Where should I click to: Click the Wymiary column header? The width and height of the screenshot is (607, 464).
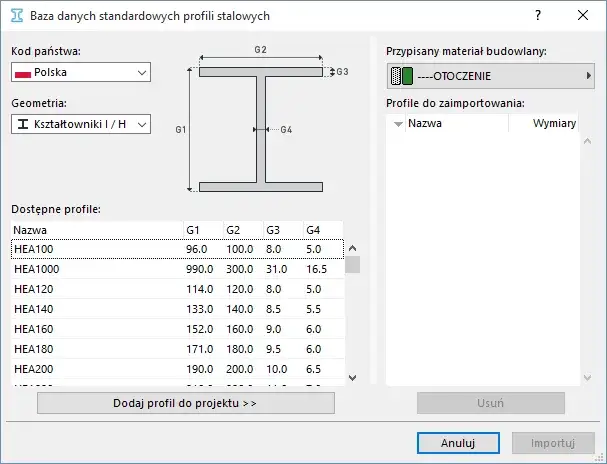pyautogui.click(x=554, y=124)
